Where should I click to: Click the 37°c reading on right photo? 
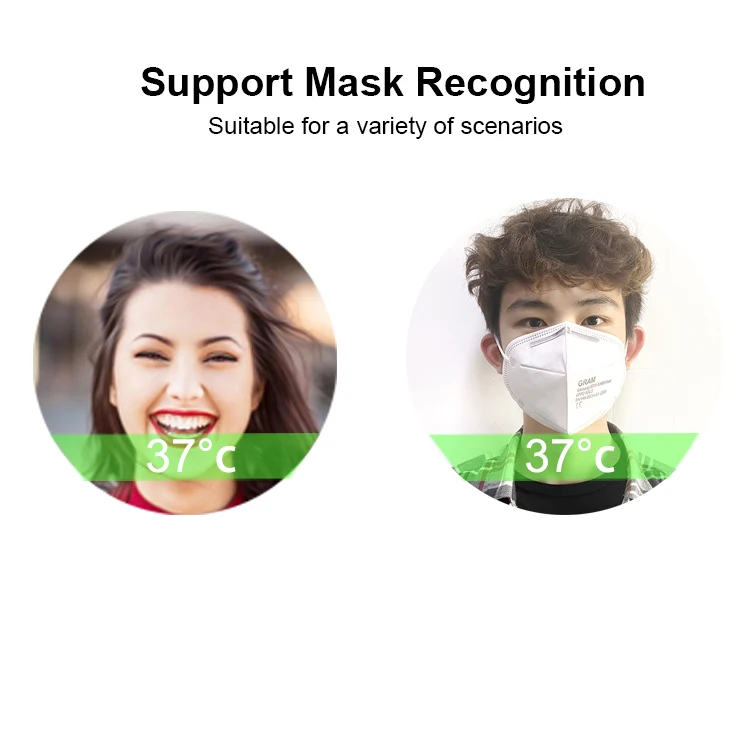click(x=570, y=456)
